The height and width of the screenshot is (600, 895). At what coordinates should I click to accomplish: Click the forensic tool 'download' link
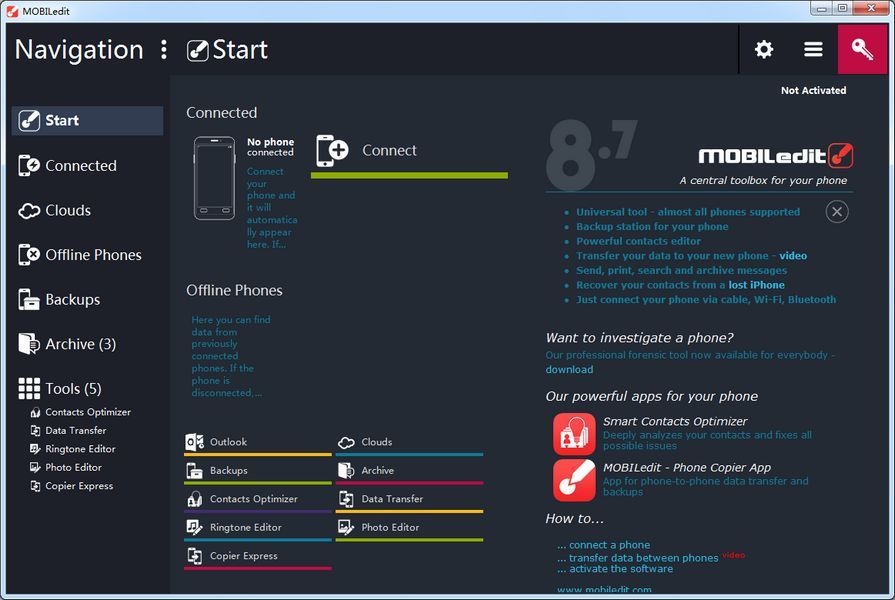click(569, 369)
